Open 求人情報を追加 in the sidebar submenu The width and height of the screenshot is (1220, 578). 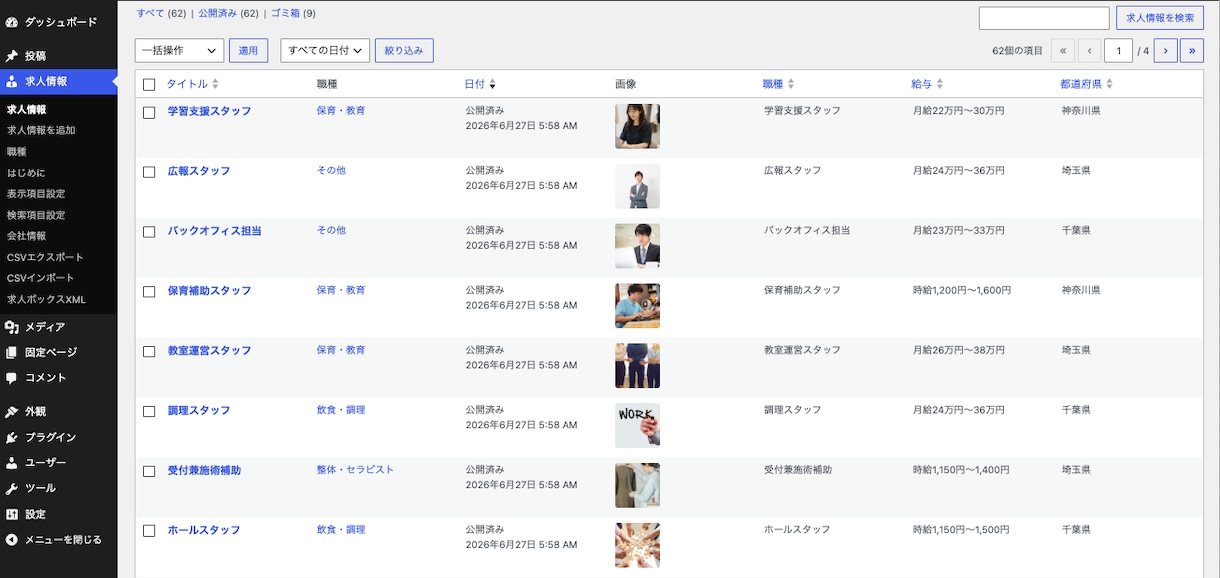(x=41, y=130)
